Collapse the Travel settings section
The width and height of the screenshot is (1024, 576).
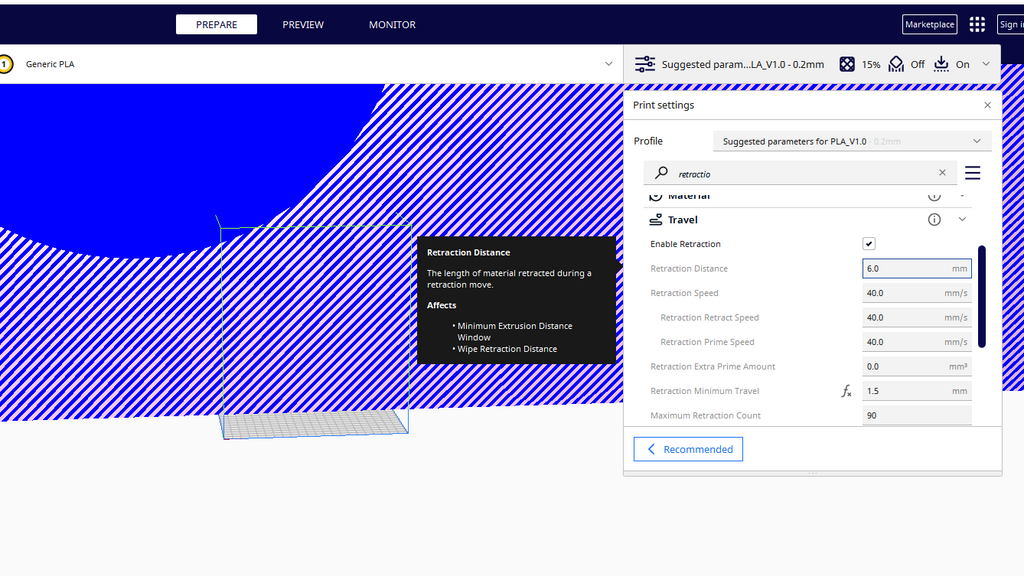coord(962,219)
